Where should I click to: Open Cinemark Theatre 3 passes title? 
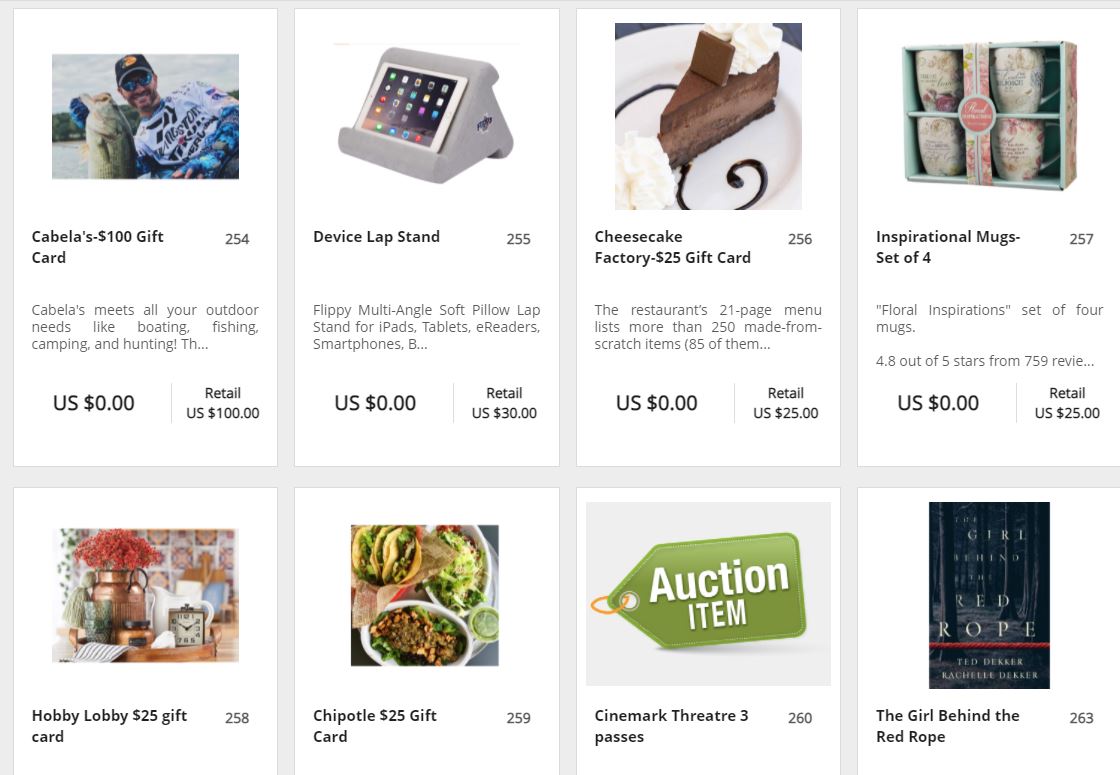(671, 726)
